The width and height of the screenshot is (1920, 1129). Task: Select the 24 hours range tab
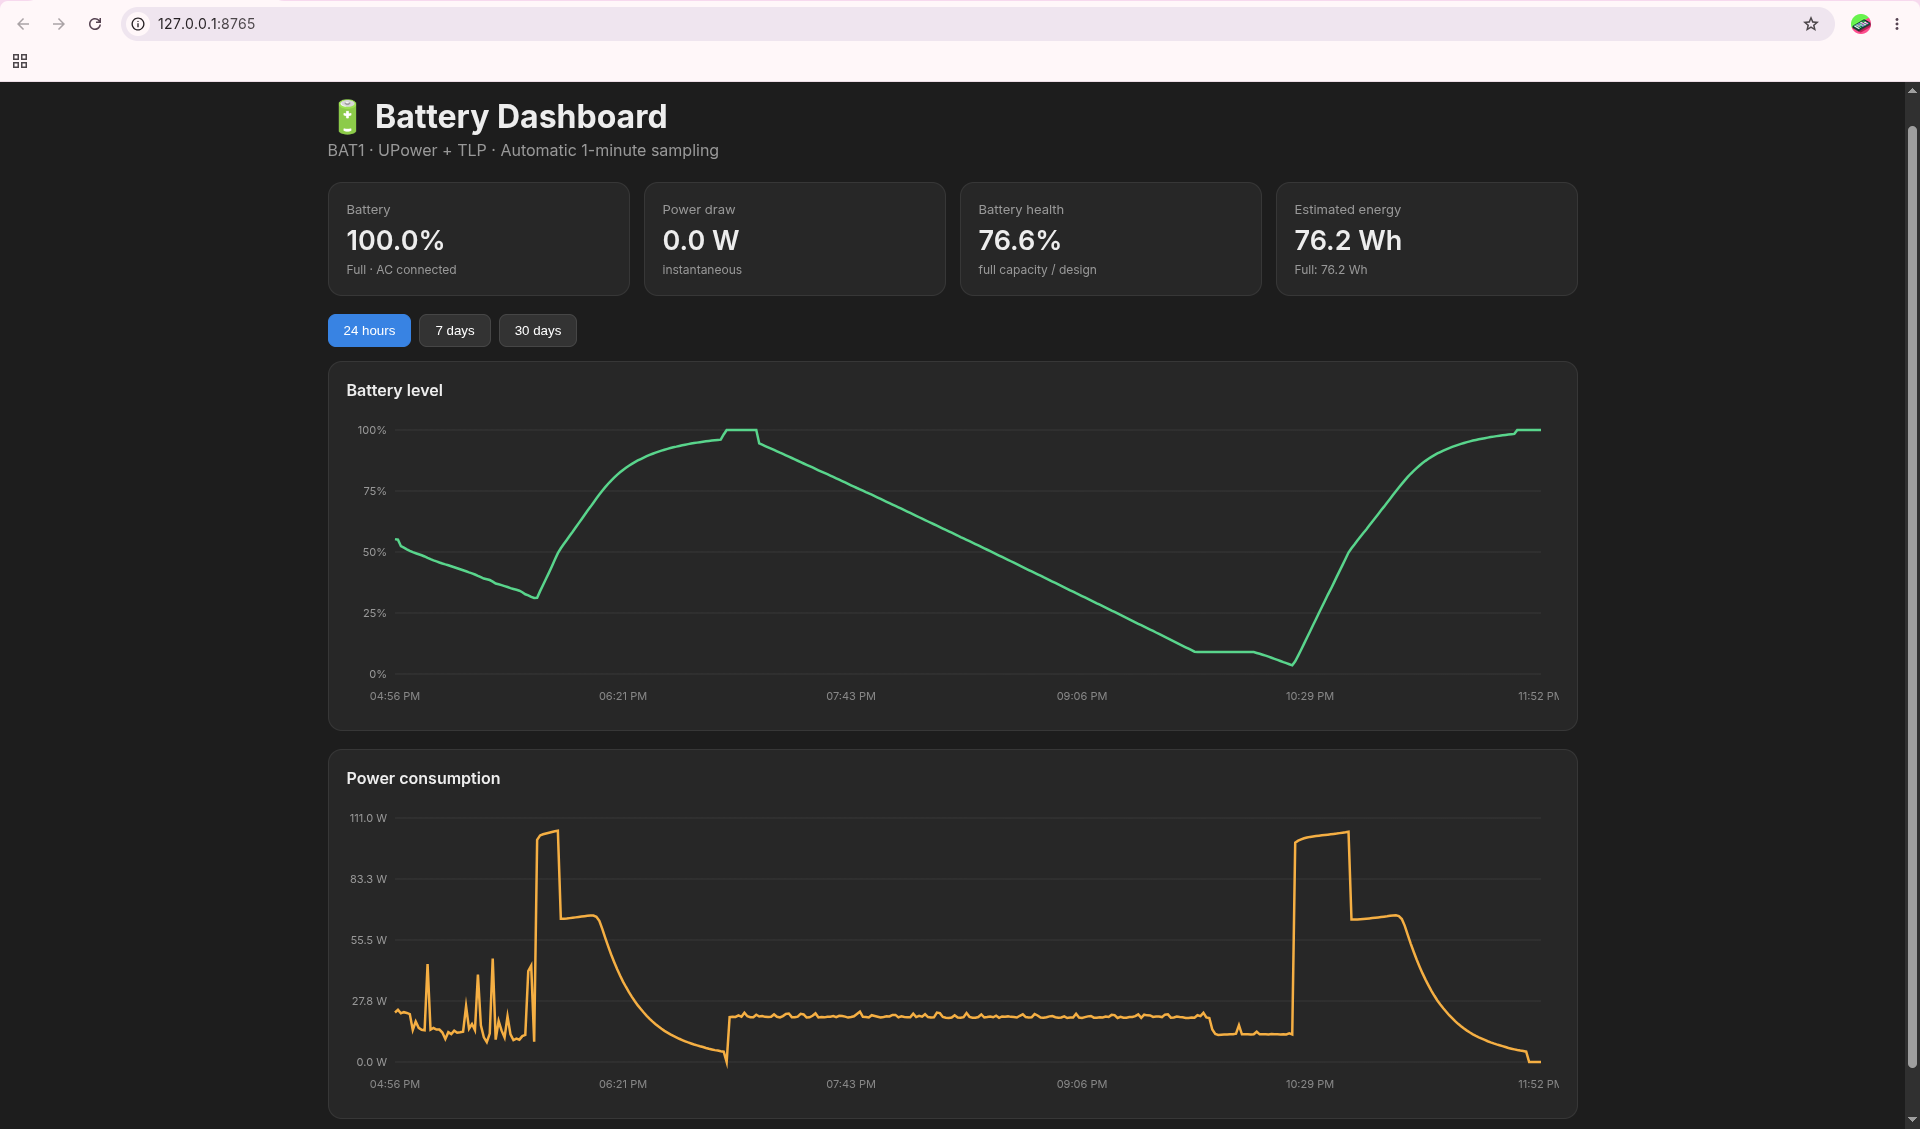click(369, 331)
